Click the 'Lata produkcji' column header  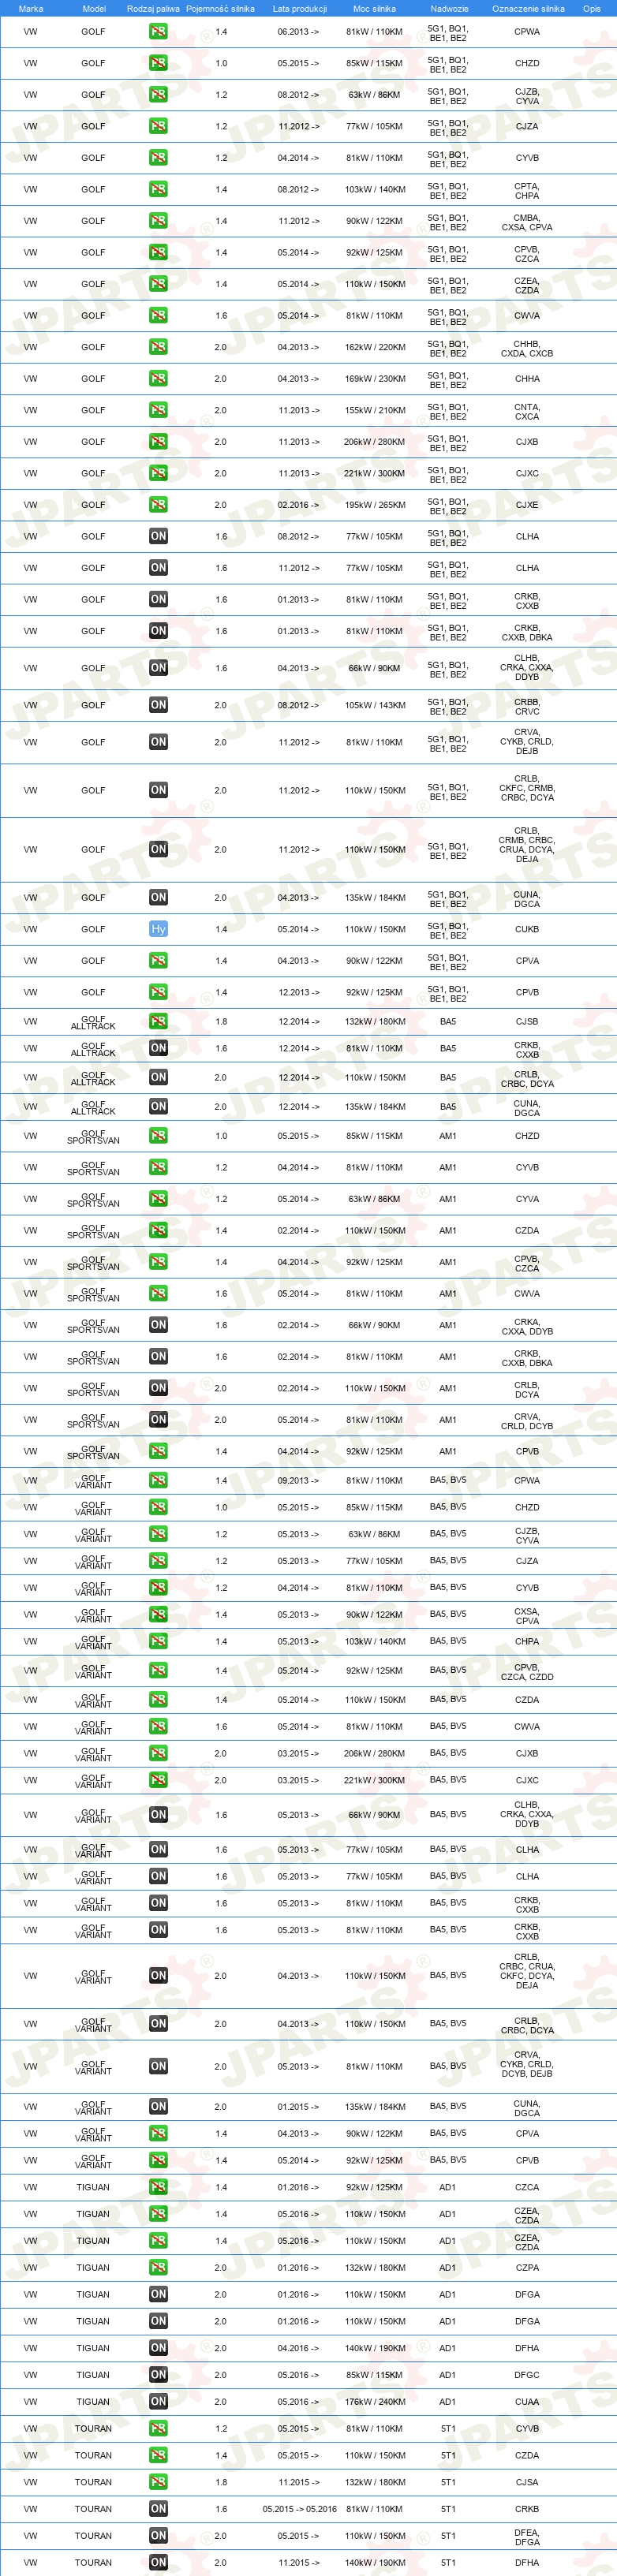300,8
